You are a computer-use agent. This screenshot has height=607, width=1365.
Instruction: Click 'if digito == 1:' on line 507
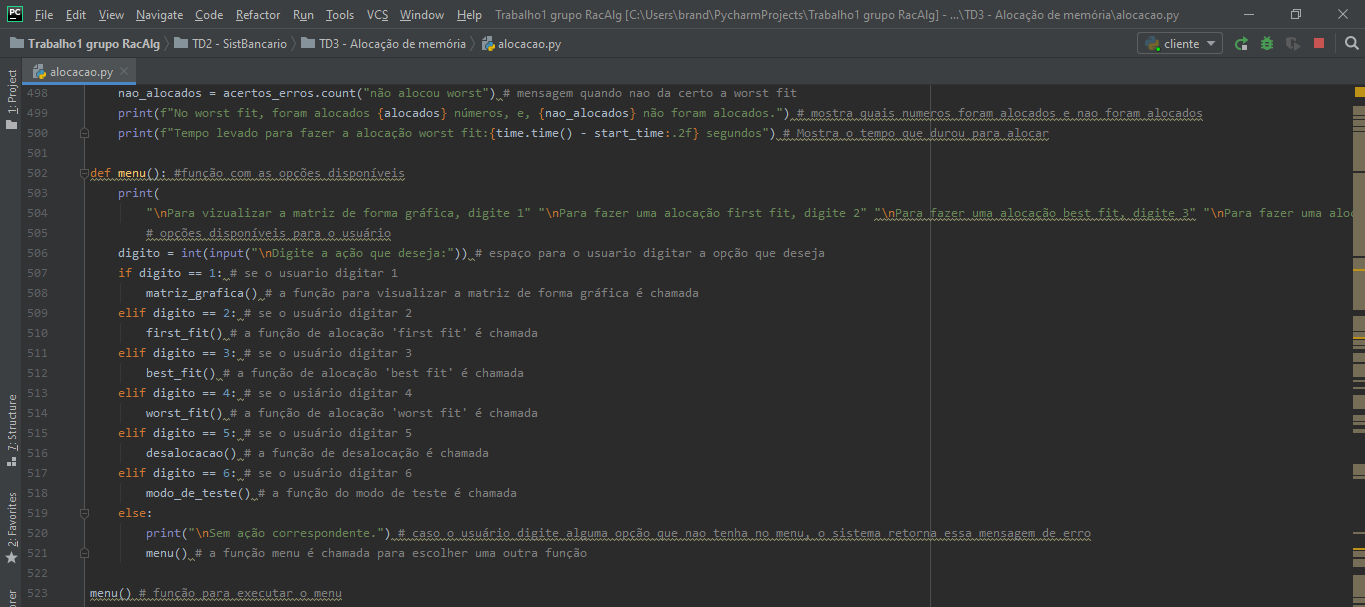pyautogui.click(x=170, y=273)
